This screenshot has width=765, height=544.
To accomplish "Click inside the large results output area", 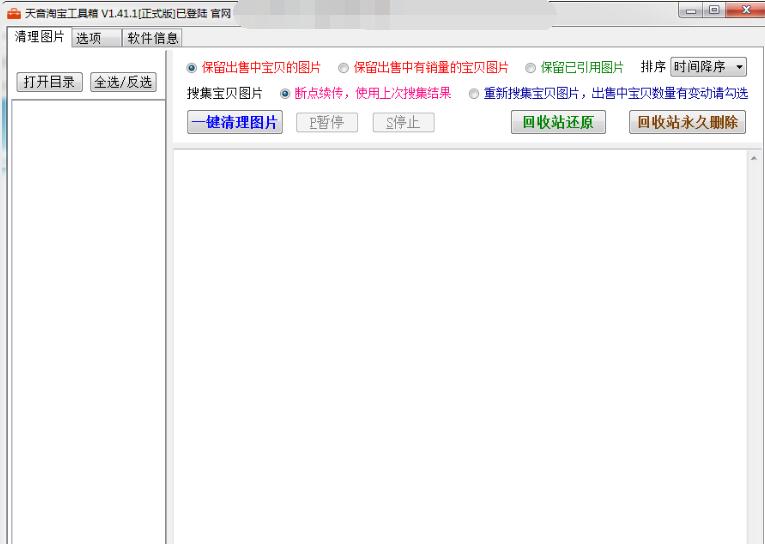I will [460, 346].
